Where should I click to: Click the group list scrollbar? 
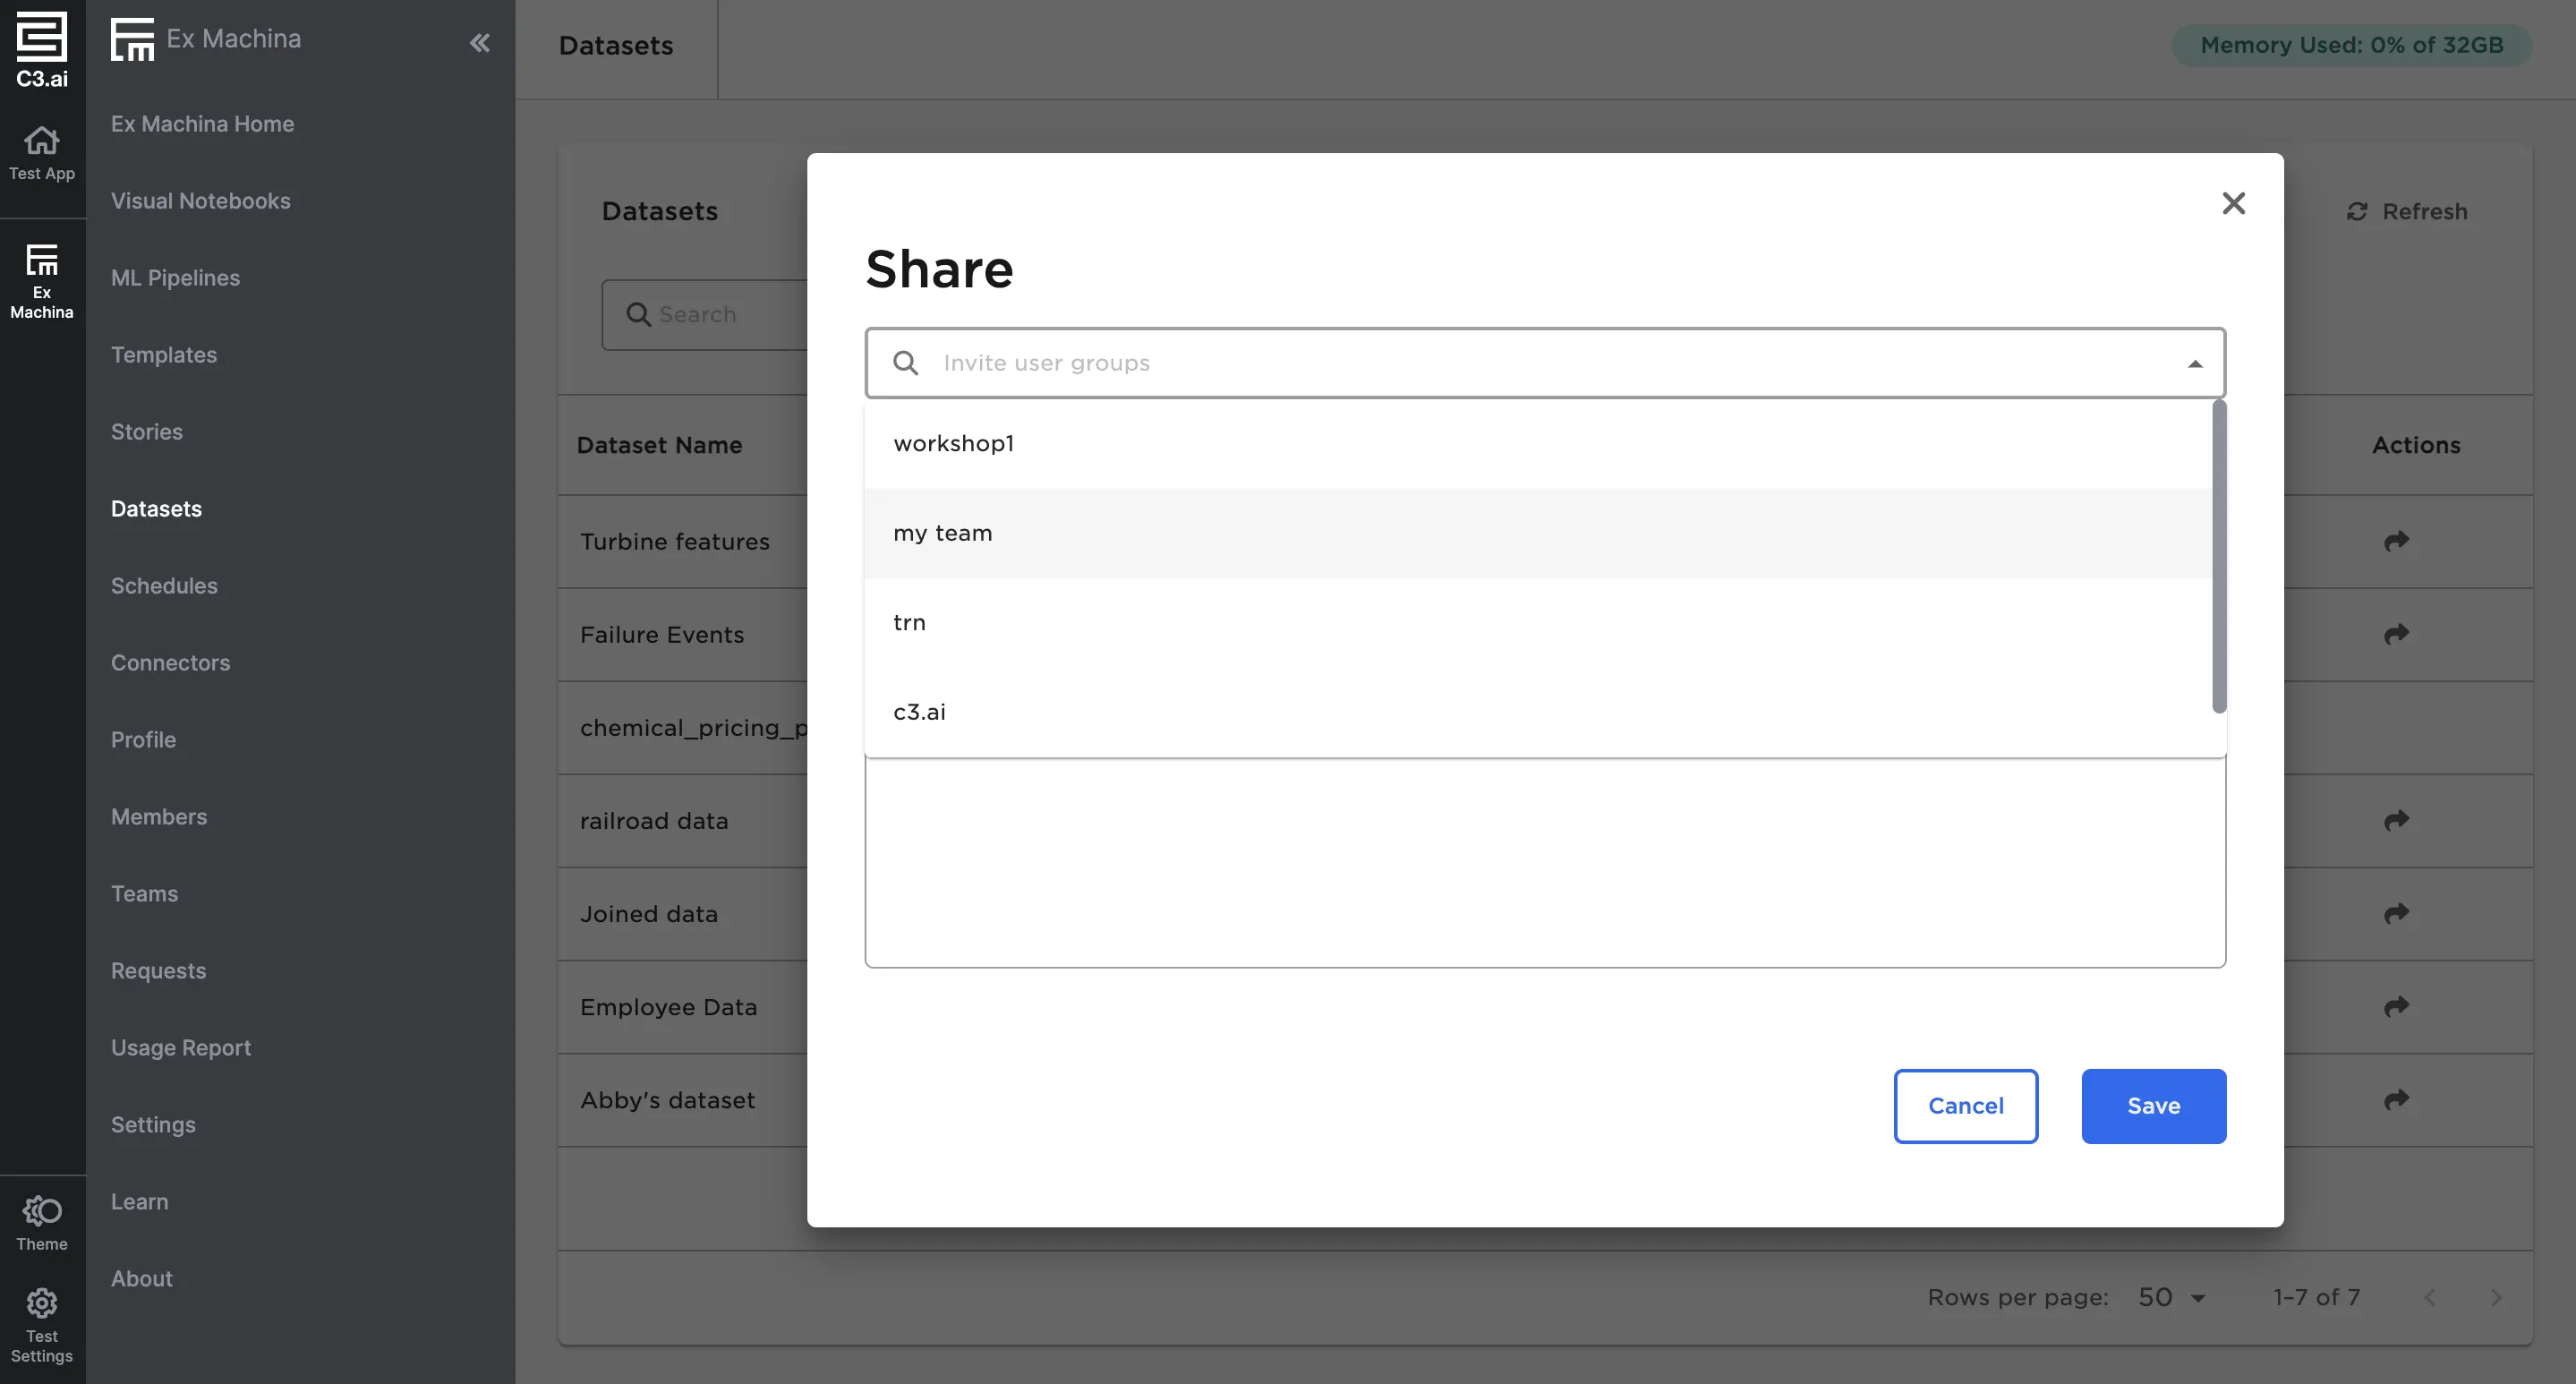pos(2218,556)
